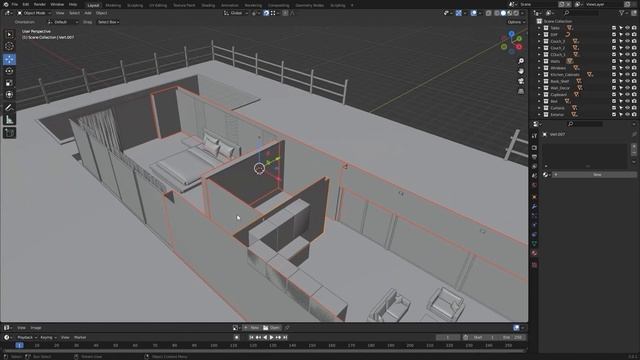This screenshot has height=360, width=640.
Task: Open the Material properties tab icon
Action: [534, 253]
